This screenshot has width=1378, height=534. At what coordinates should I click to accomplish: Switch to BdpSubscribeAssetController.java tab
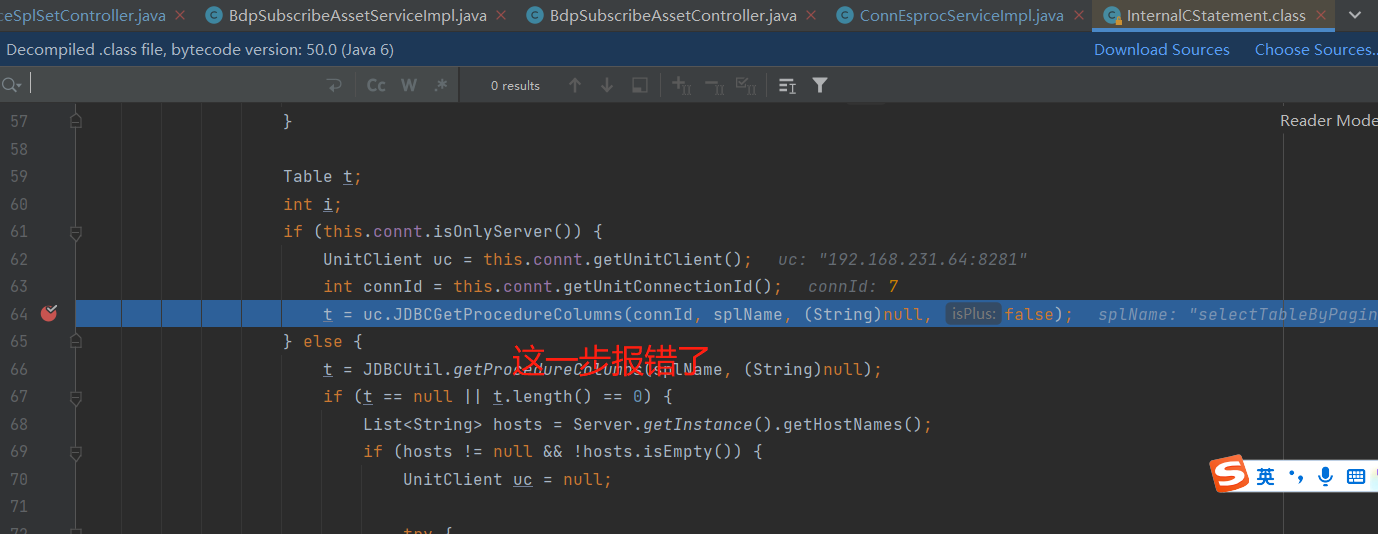tap(672, 15)
